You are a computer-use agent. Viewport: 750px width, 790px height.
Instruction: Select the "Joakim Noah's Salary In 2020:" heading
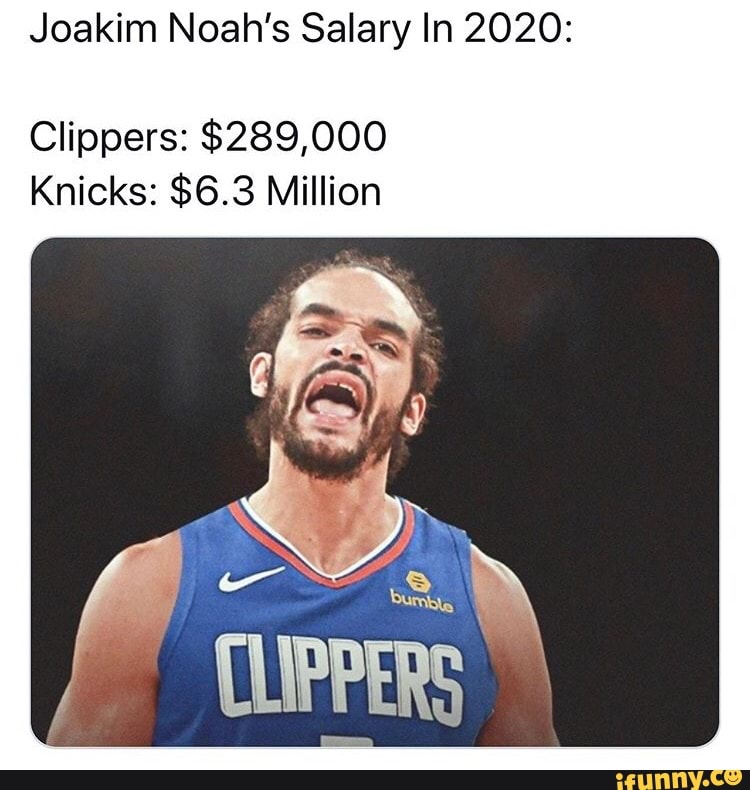click(301, 30)
